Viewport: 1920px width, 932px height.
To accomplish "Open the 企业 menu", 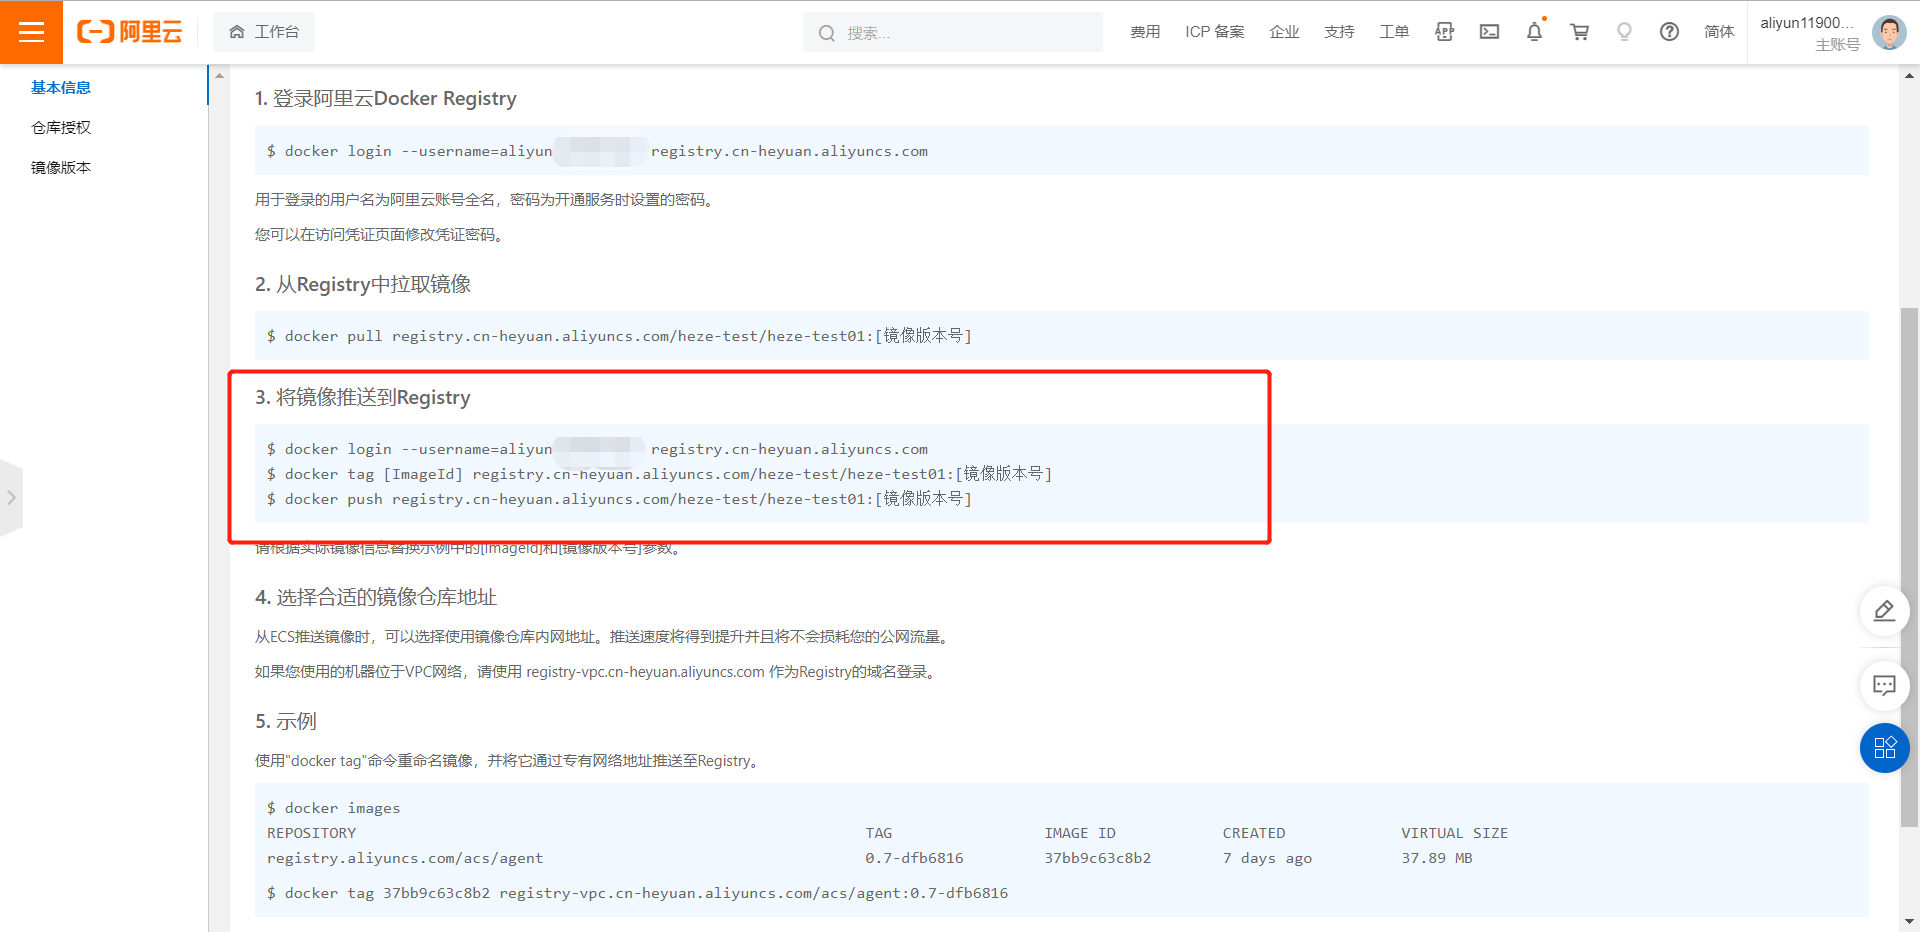I will (x=1284, y=32).
